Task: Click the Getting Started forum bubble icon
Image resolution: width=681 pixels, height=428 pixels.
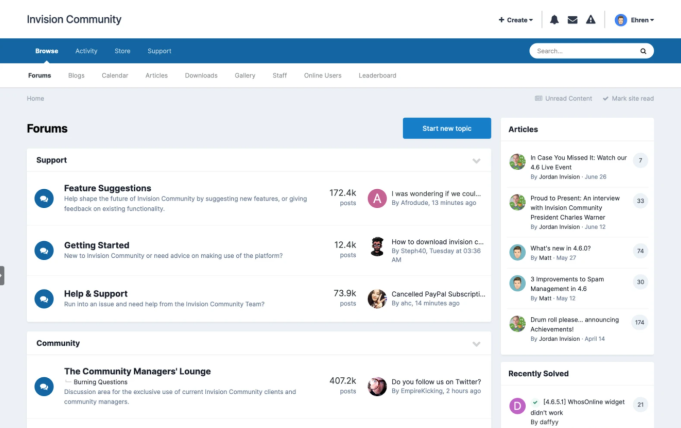Action: (44, 250)
